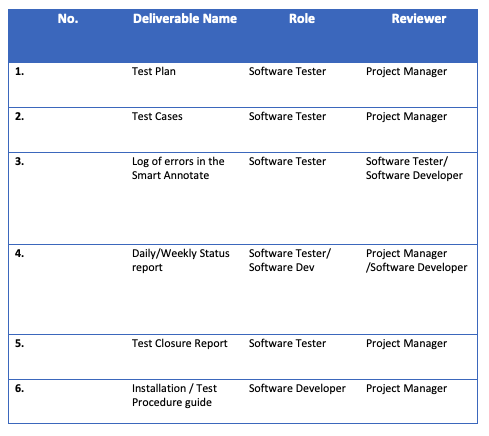Click 'Log of errors in the Smart Annotate'

tap(178, 168)
